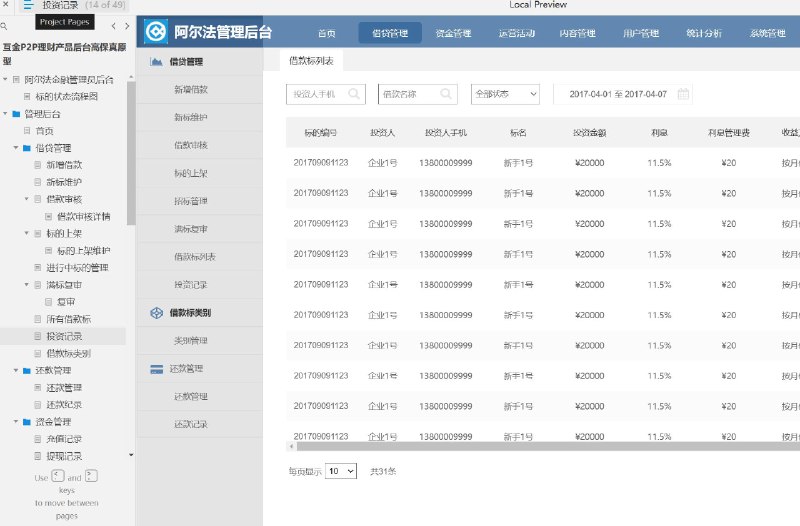Collapse the 阿尔法金融管理员后台 tree node

tap(6, 80)
